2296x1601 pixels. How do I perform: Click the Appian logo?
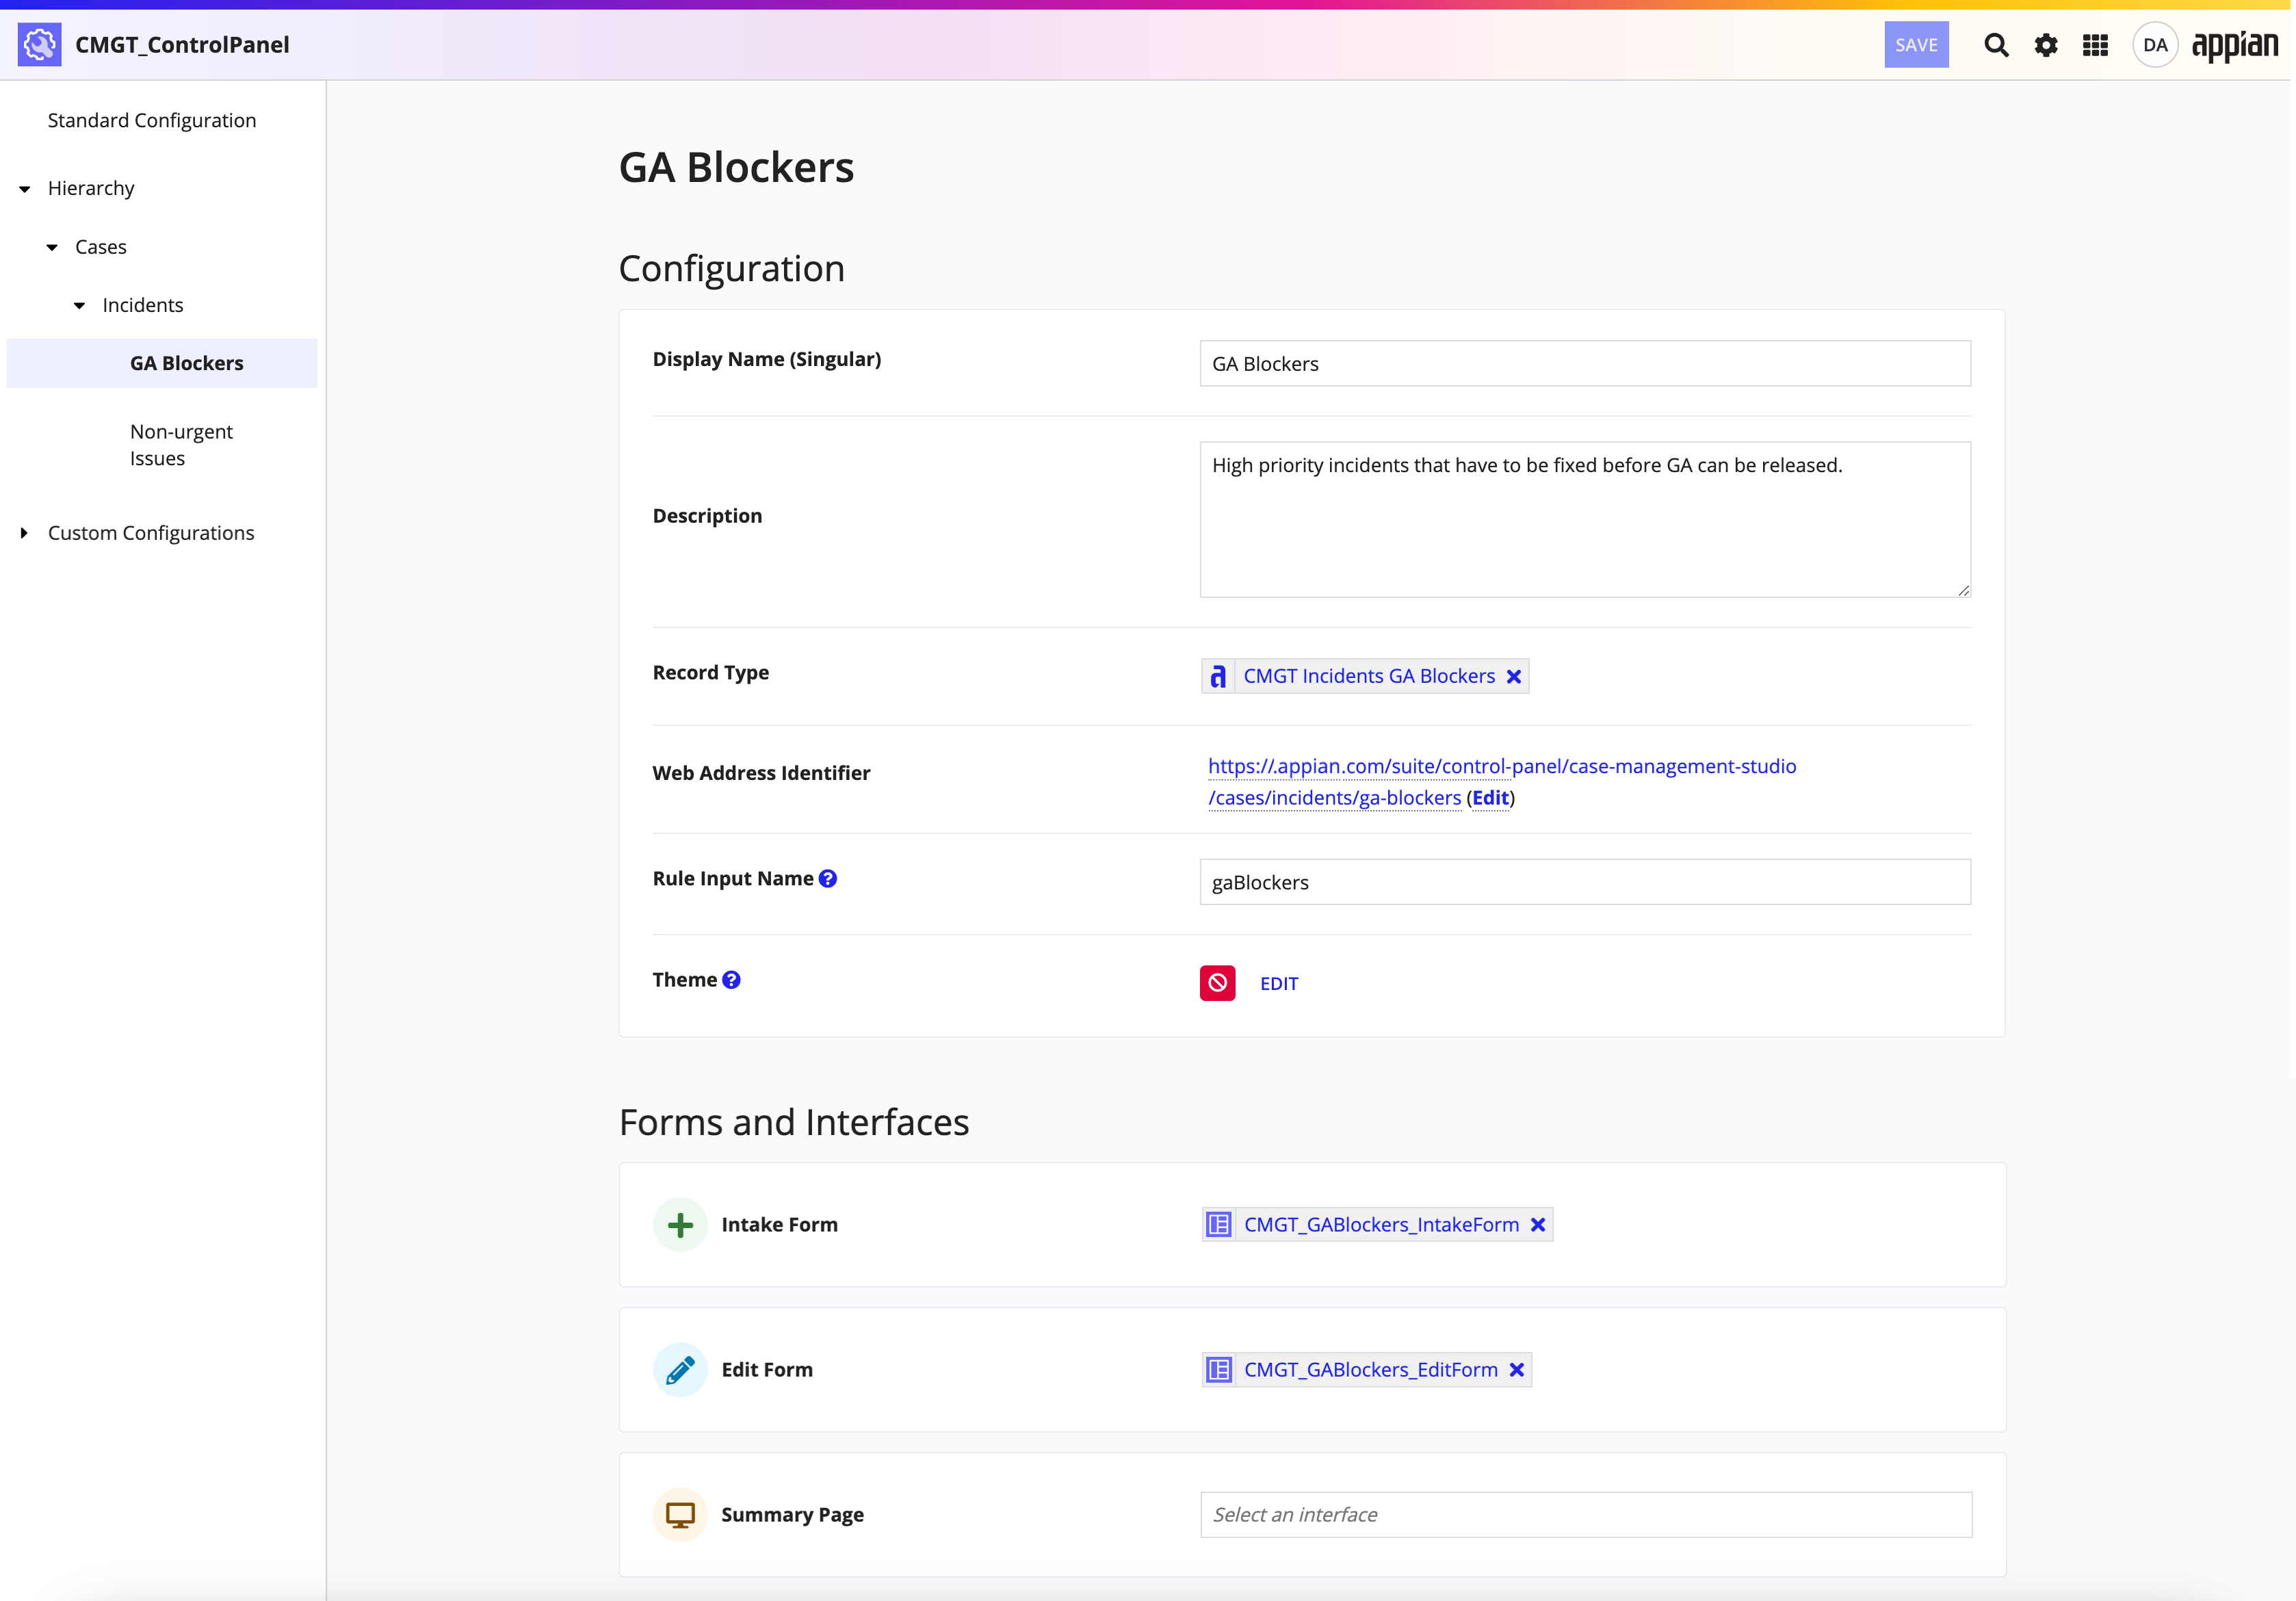click(2234, 46)
